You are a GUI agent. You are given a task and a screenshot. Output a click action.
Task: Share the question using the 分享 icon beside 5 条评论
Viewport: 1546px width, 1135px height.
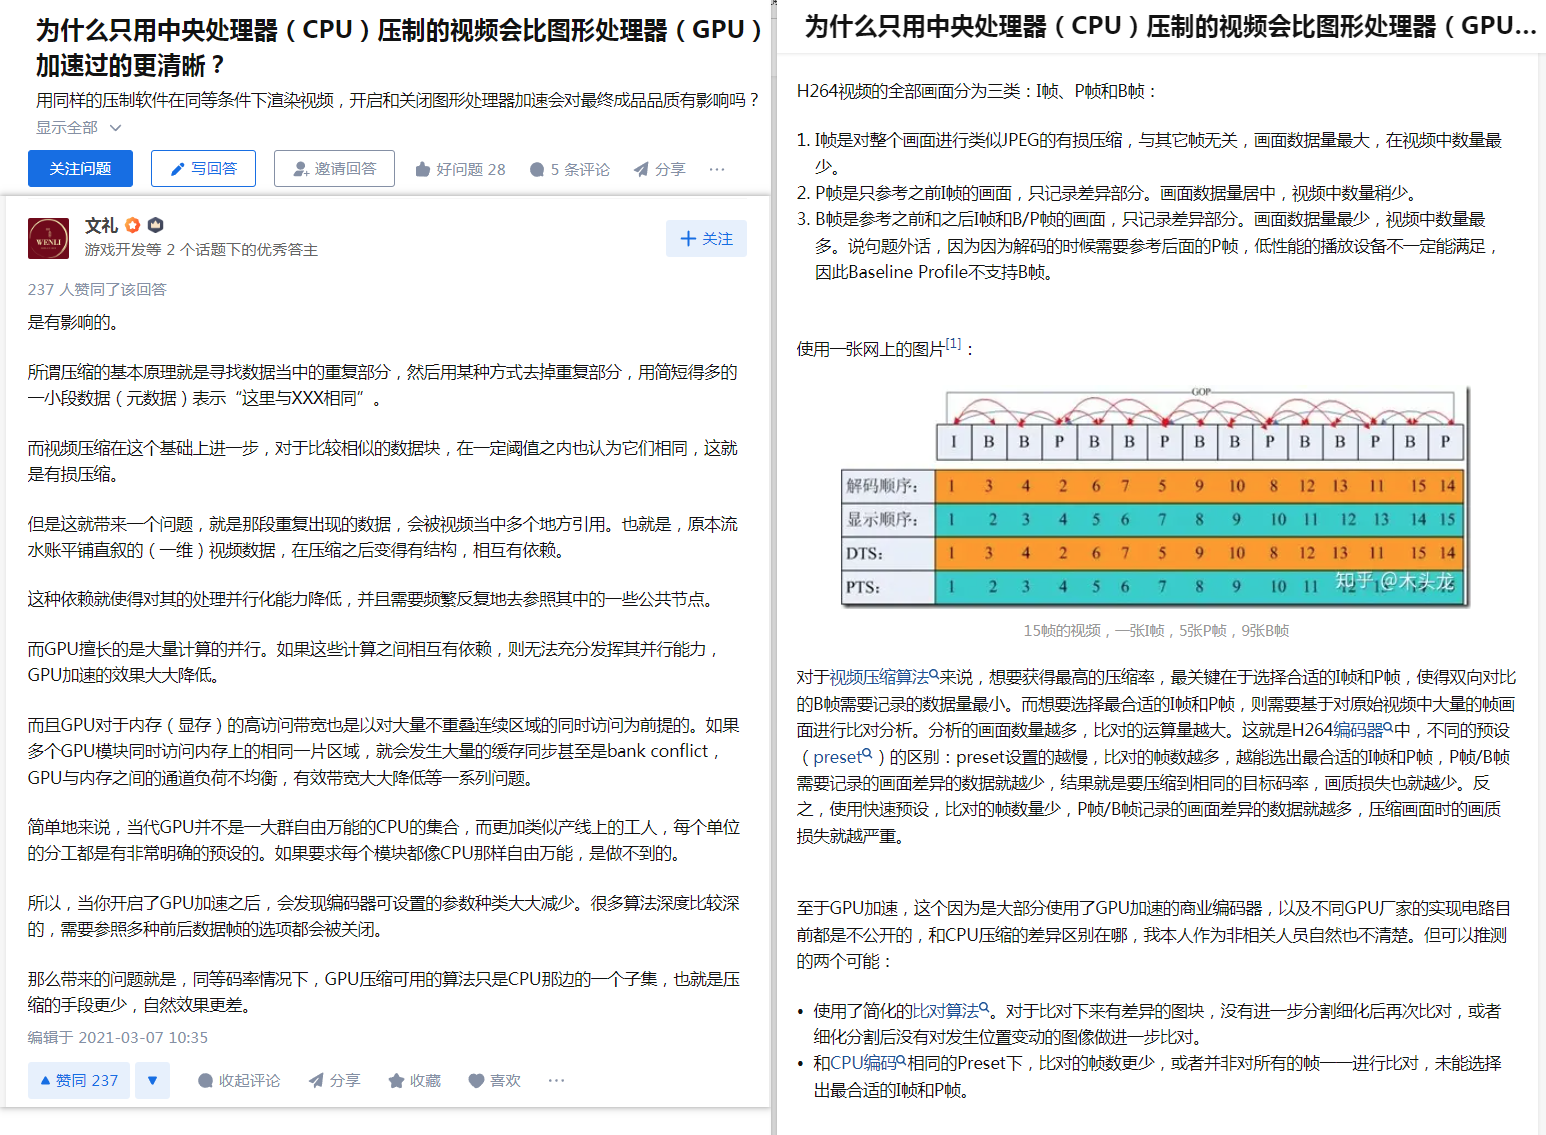tap(659, 169)
